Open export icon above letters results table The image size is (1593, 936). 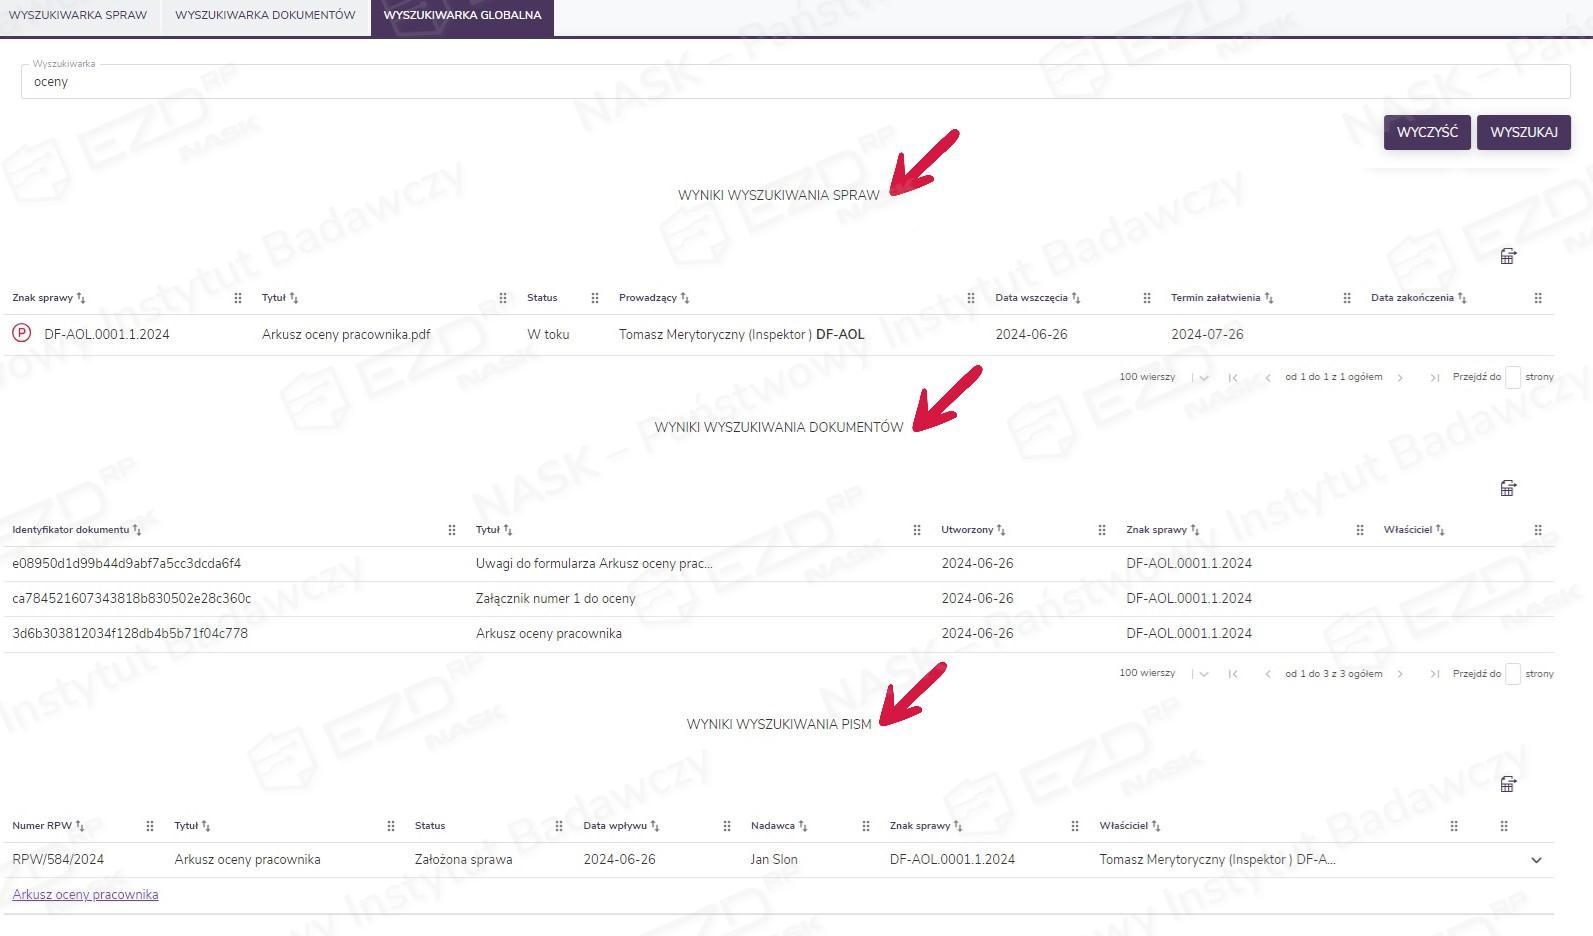pos(1508,785)
